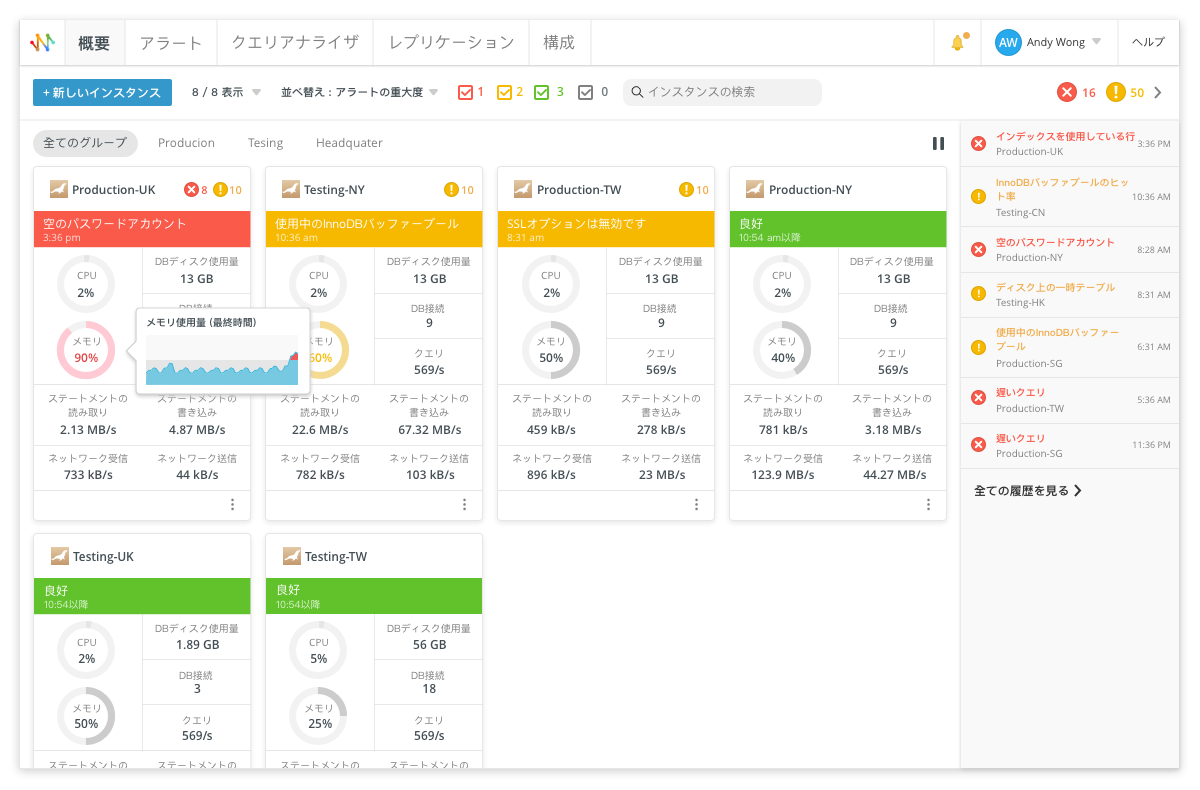
Task: Click the error icon beside the Production-UK index alert
Action: [x=978, y=144]
